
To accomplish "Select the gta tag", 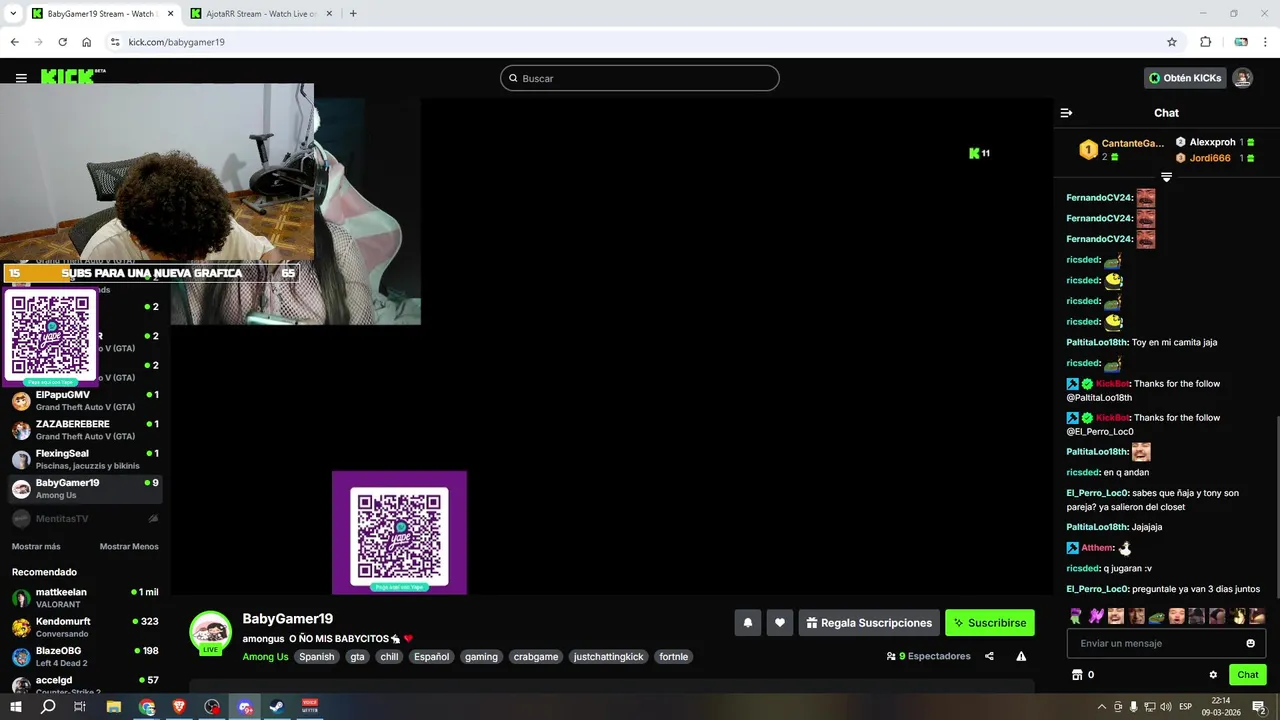I will coord(357,657).
